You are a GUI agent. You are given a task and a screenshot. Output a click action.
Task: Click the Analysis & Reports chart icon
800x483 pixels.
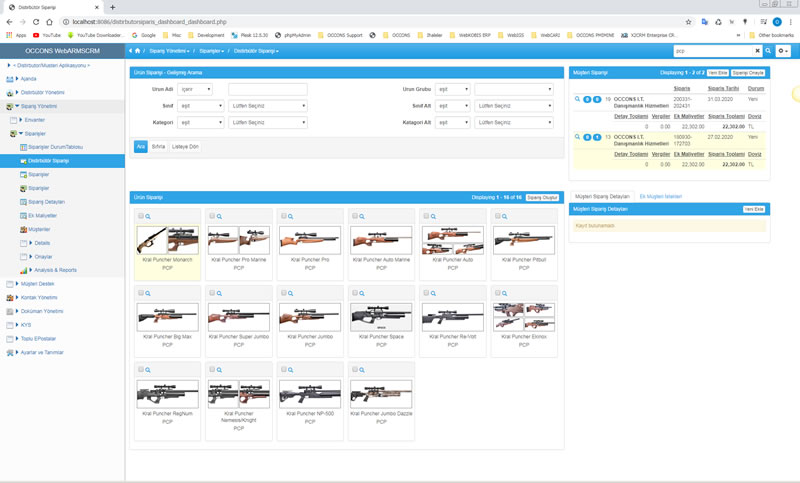(x=23, y=270)
